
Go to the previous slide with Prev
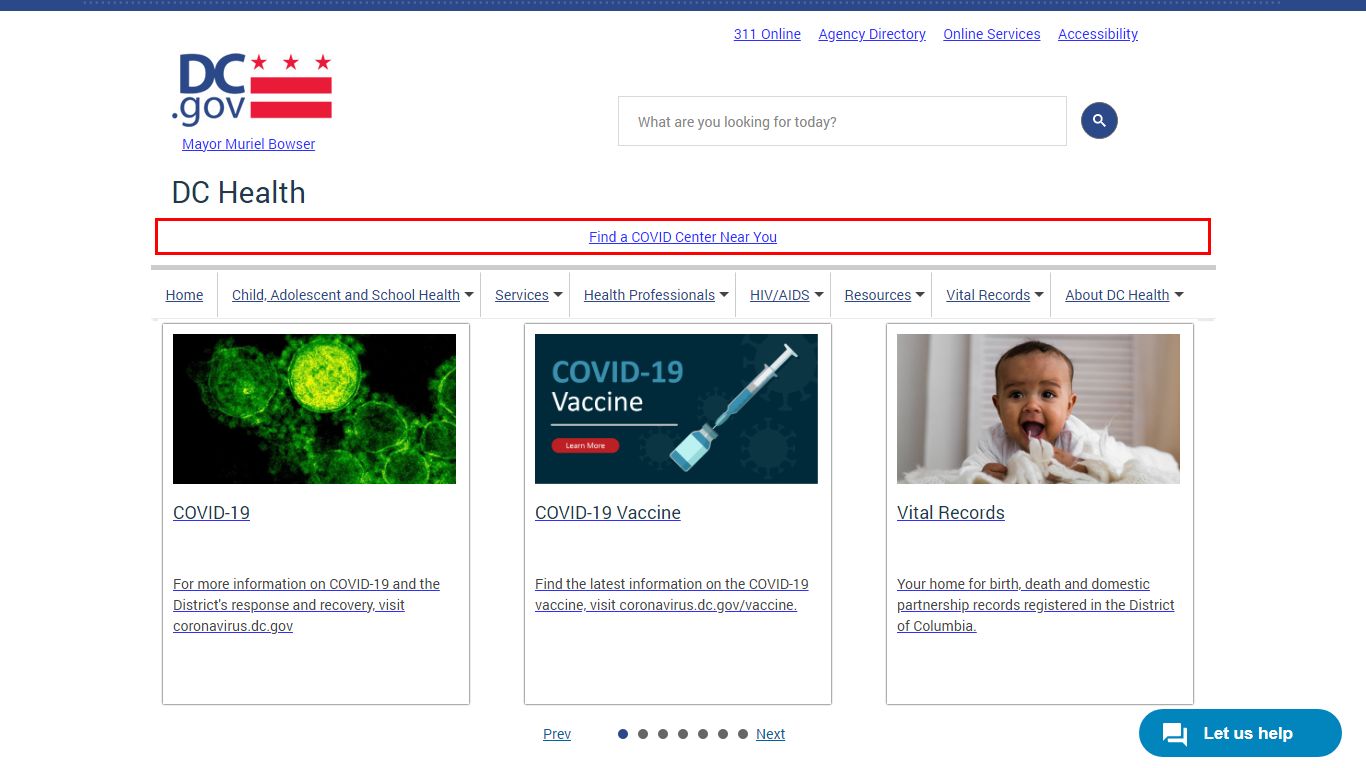(557, 734)
